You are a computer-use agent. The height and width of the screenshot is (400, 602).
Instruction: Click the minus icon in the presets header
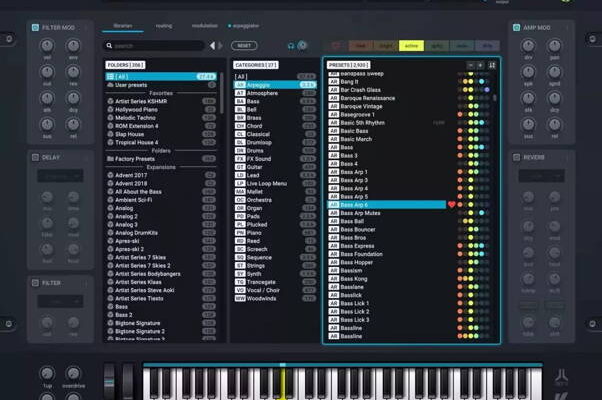pyautogui.click(x=470, y=65)
